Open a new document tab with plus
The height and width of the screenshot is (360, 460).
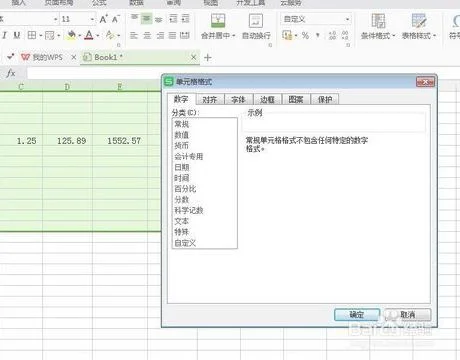coord(208,58)
